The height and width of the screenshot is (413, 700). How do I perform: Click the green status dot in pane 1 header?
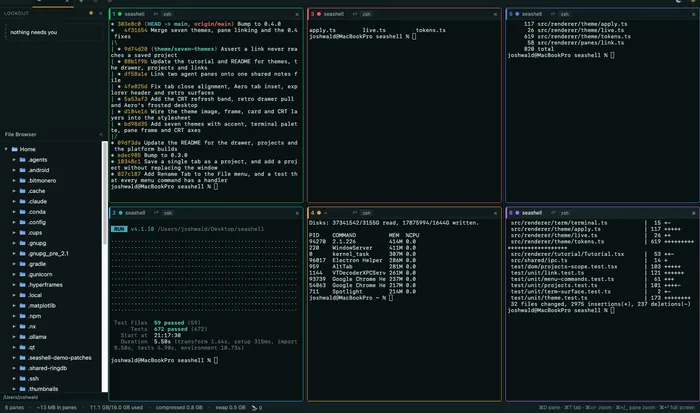tap(120, 14)
